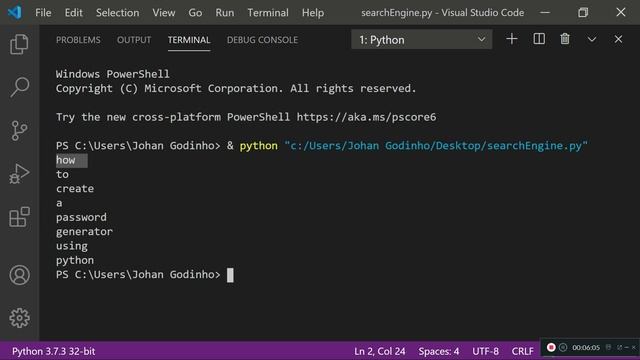The image size is (640, 360).
Task: Kill terminal with the trash icon
Action: (565, 39)
